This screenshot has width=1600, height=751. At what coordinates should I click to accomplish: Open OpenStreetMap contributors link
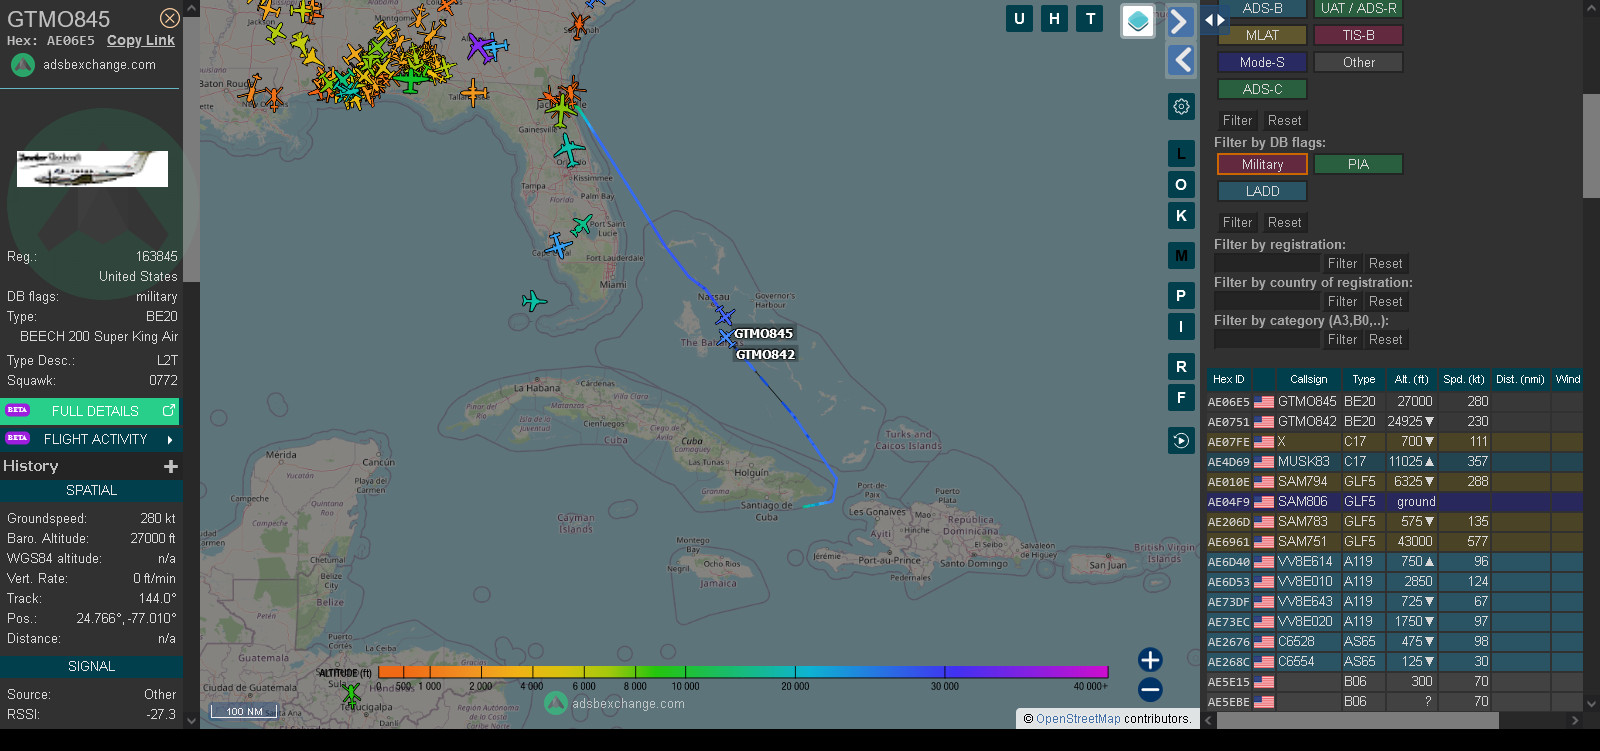(1078, 718)
